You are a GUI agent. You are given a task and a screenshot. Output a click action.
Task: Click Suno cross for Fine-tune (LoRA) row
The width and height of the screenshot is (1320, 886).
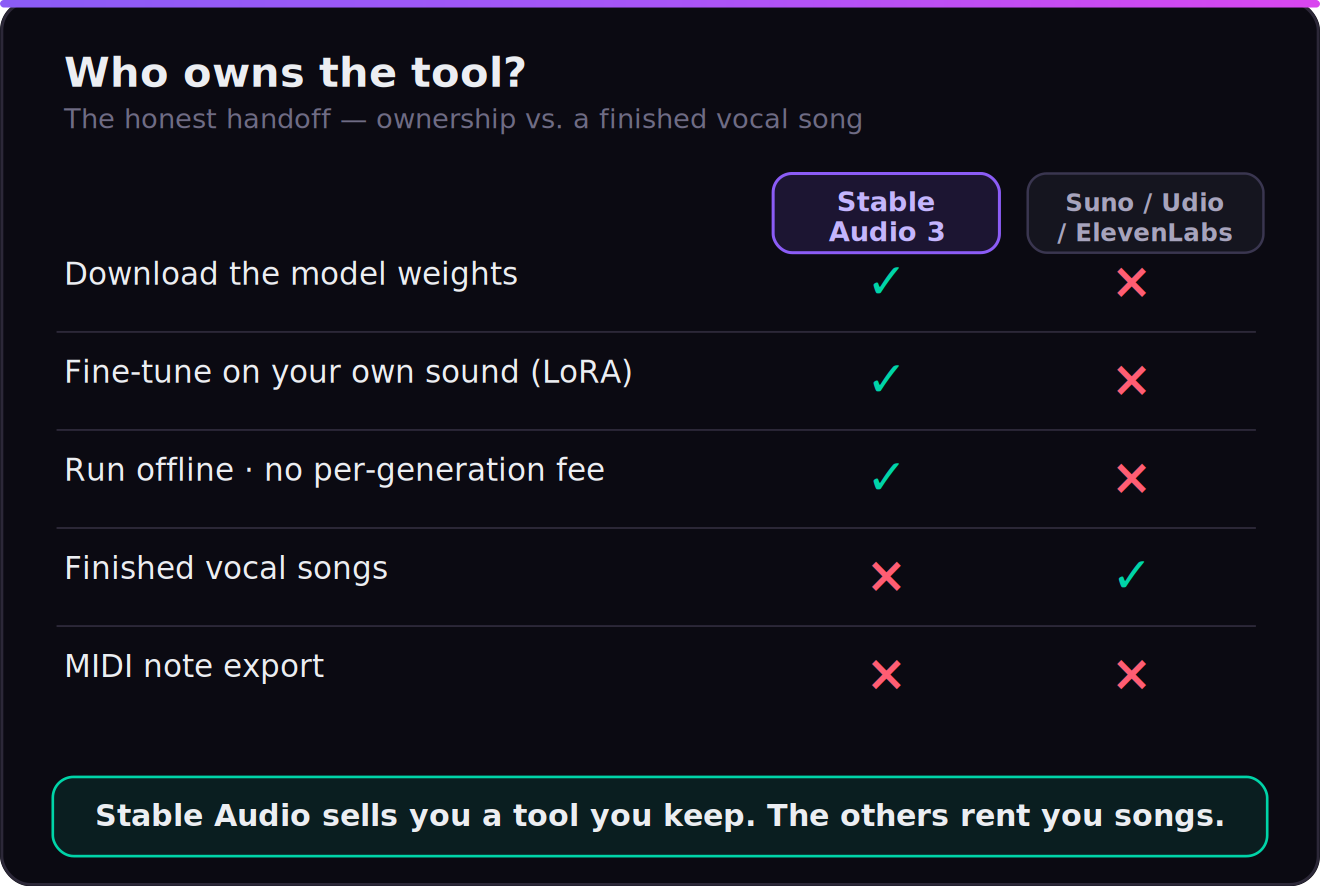(1131, 381)
